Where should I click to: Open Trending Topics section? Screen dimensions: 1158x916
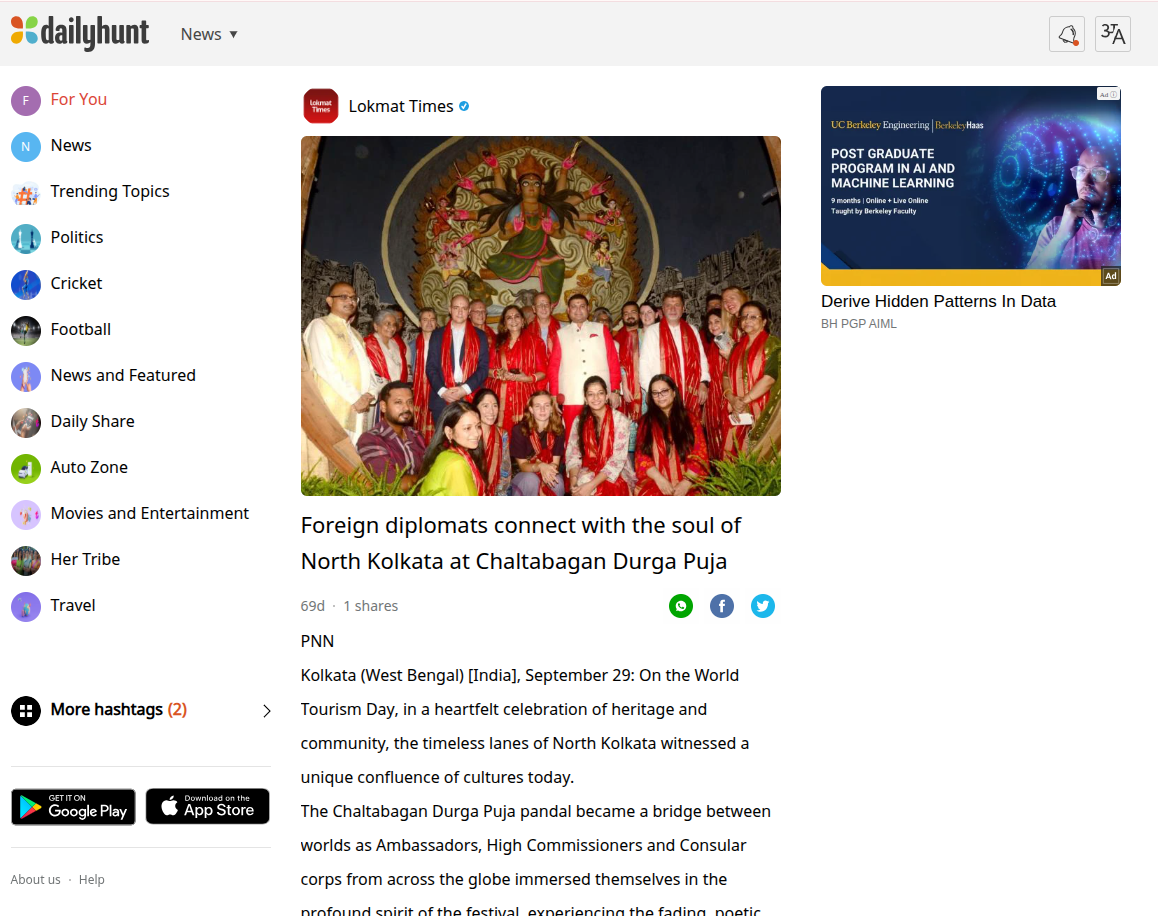(x=110, y=192)
